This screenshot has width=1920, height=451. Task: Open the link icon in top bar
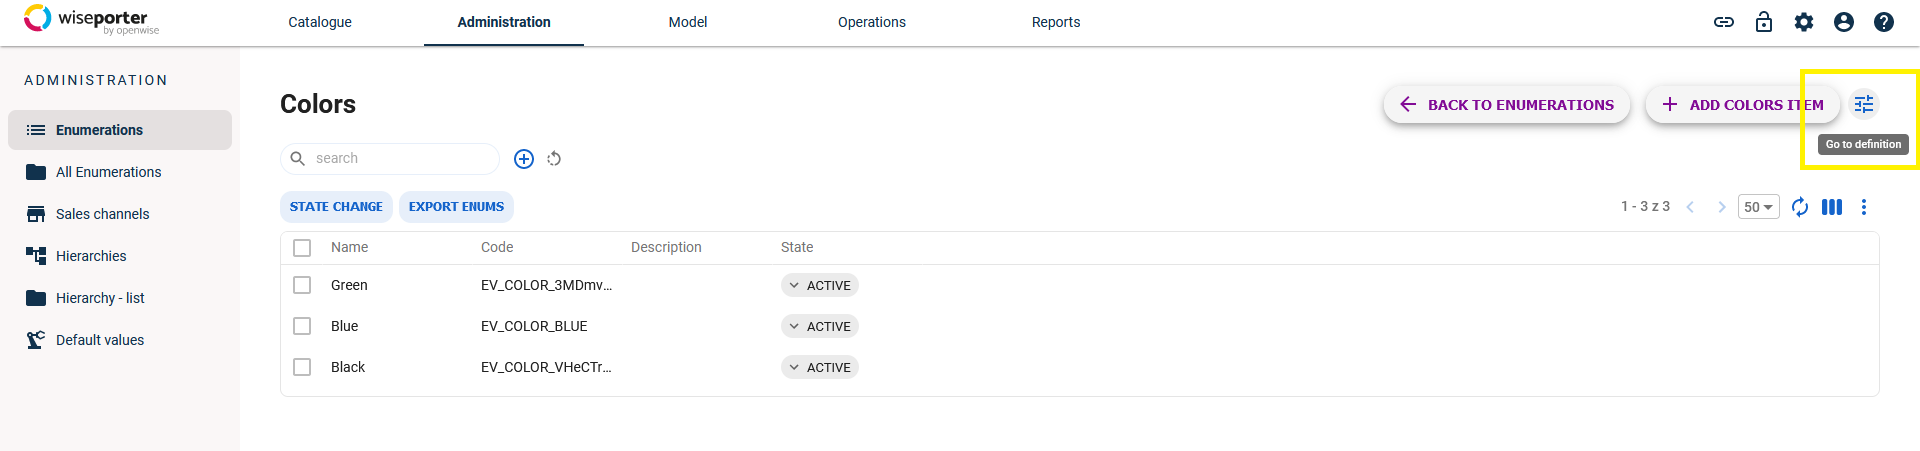pyautogui.click(x=1724, y=22)
